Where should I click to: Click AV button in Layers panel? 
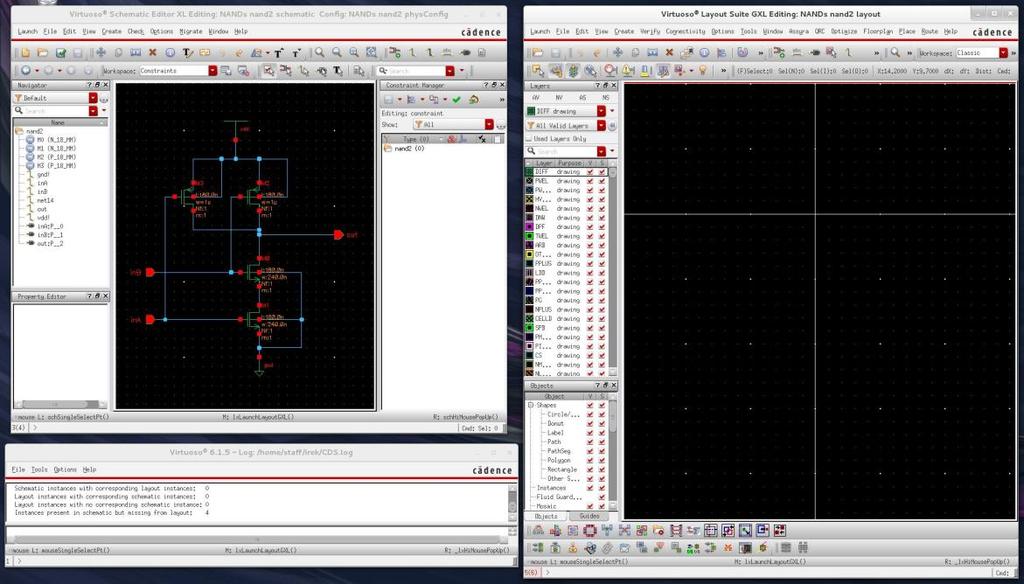point(536,97)
